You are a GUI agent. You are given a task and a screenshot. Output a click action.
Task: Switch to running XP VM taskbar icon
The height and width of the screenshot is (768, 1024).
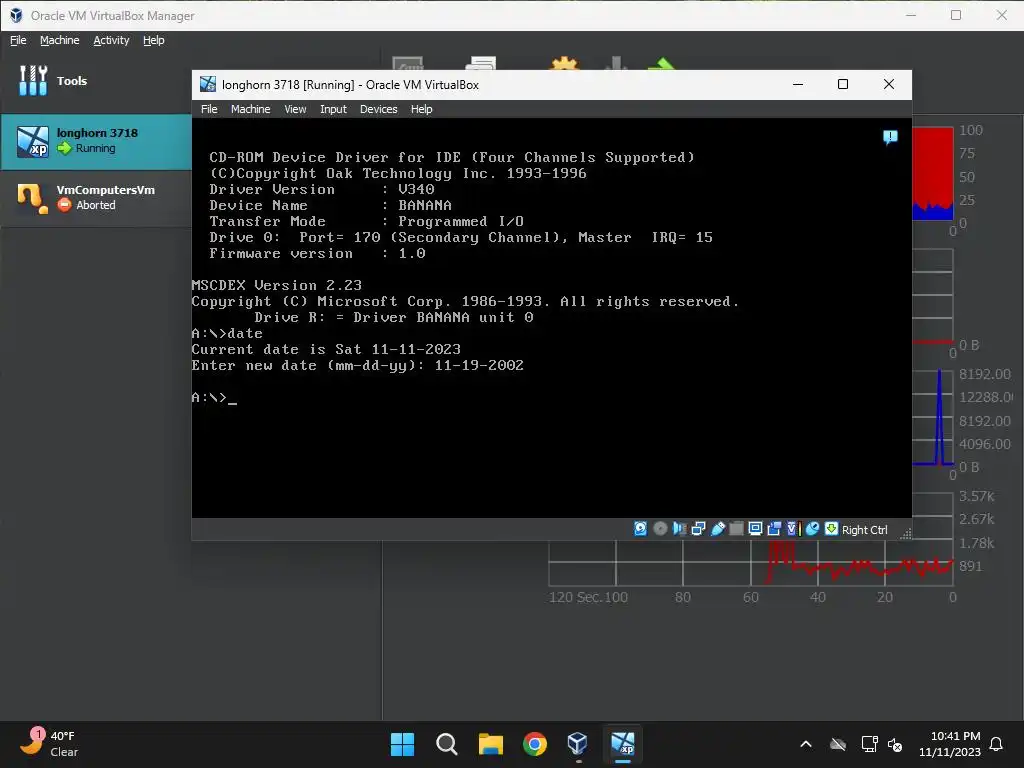[x=622, y=744]
